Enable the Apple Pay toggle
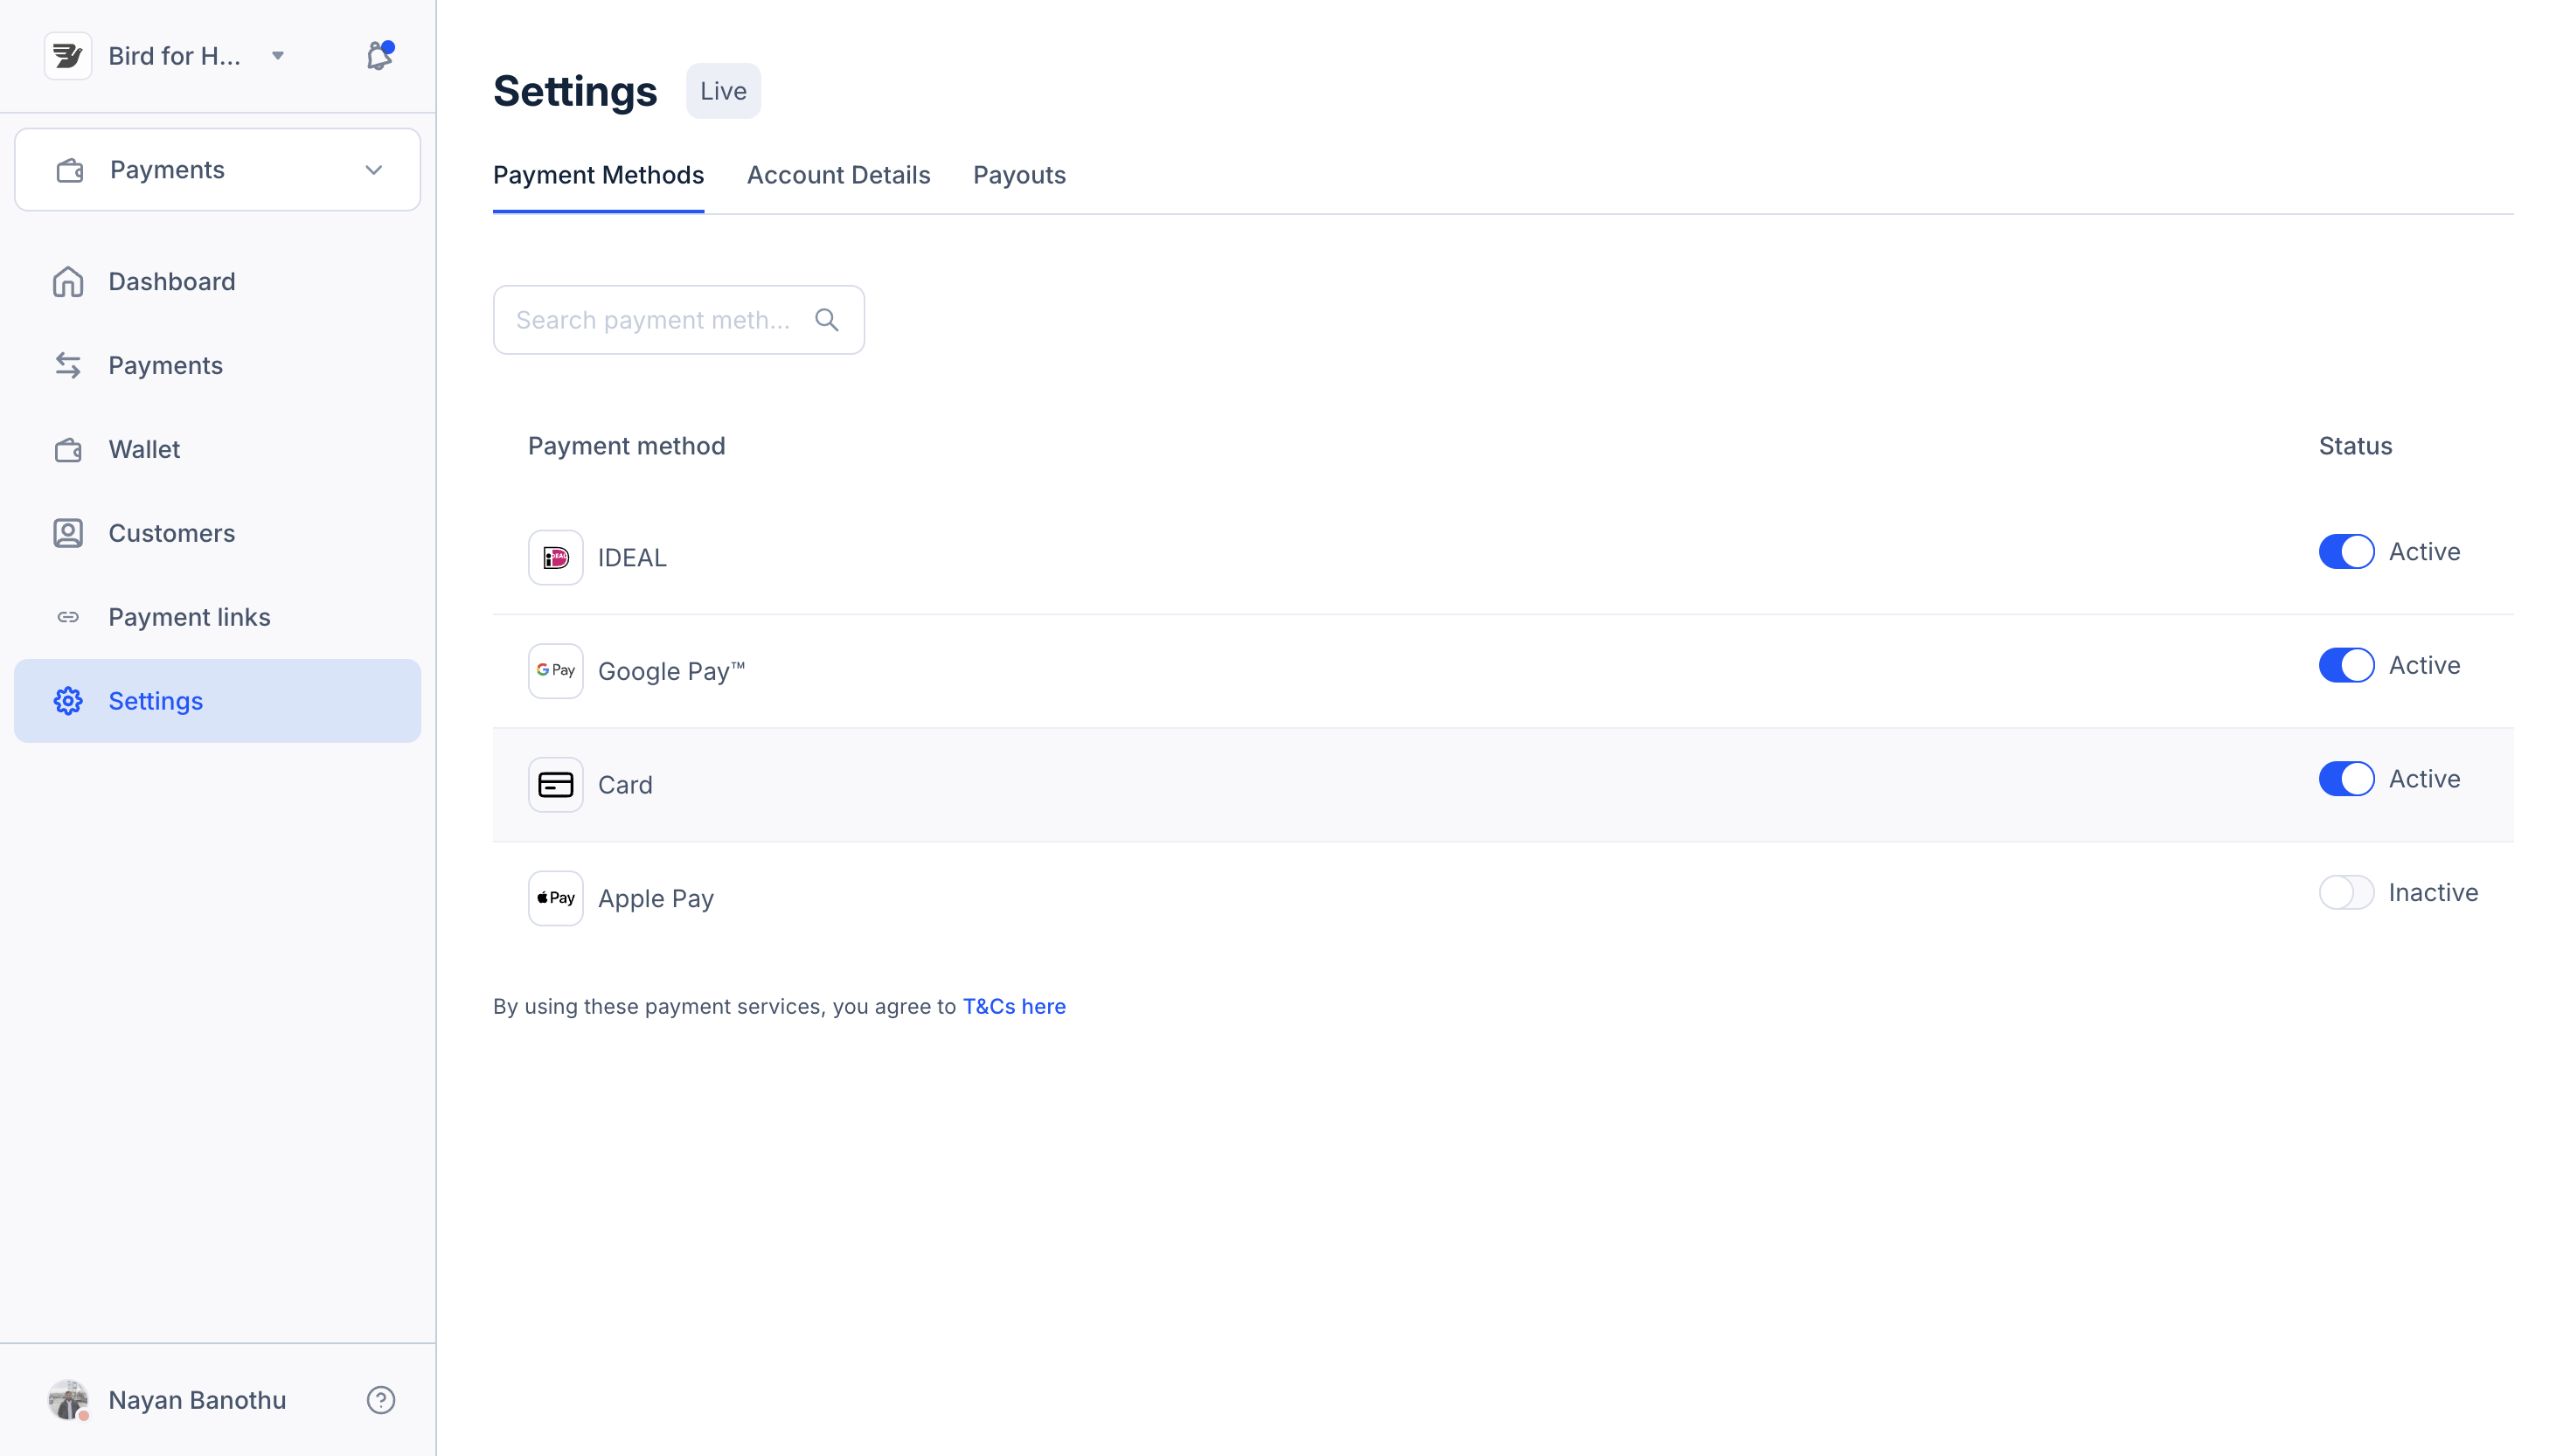The image size is (2570, 1456). [x=2345, y=892]
